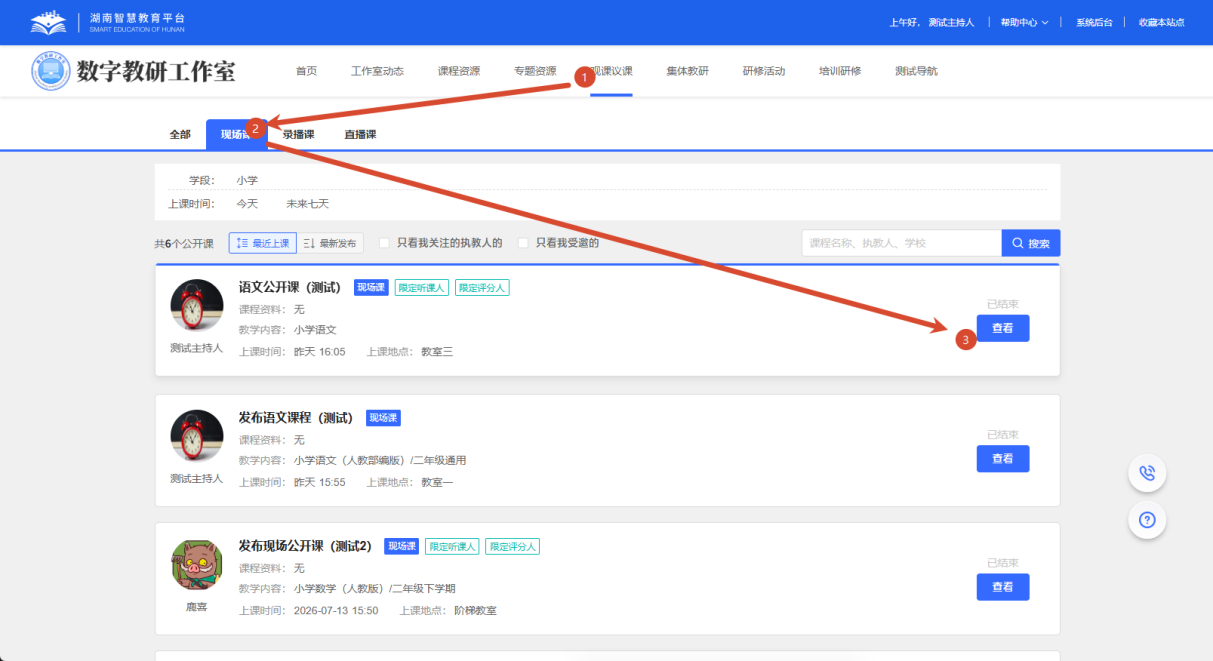Viewport: 1213px width, 661px height.
Task: Filter stage by 小学
Action: tap(247, 180)
